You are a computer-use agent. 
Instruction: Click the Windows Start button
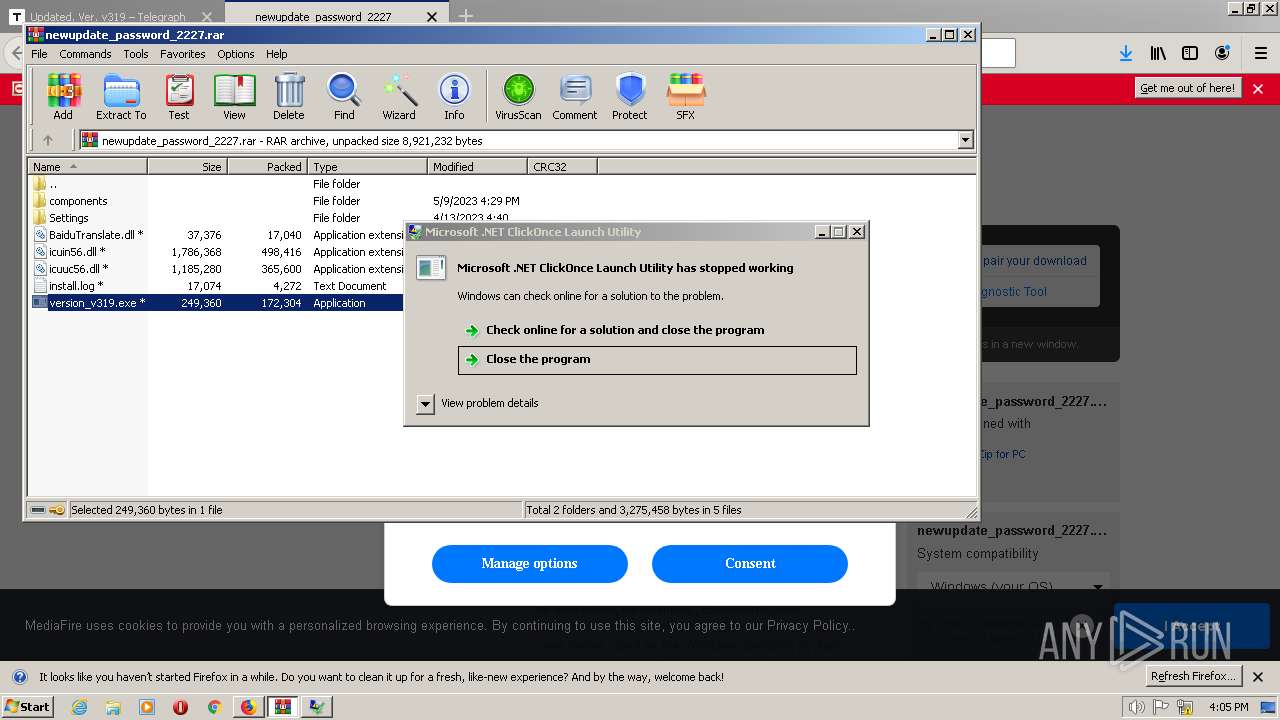click(27, 706)
